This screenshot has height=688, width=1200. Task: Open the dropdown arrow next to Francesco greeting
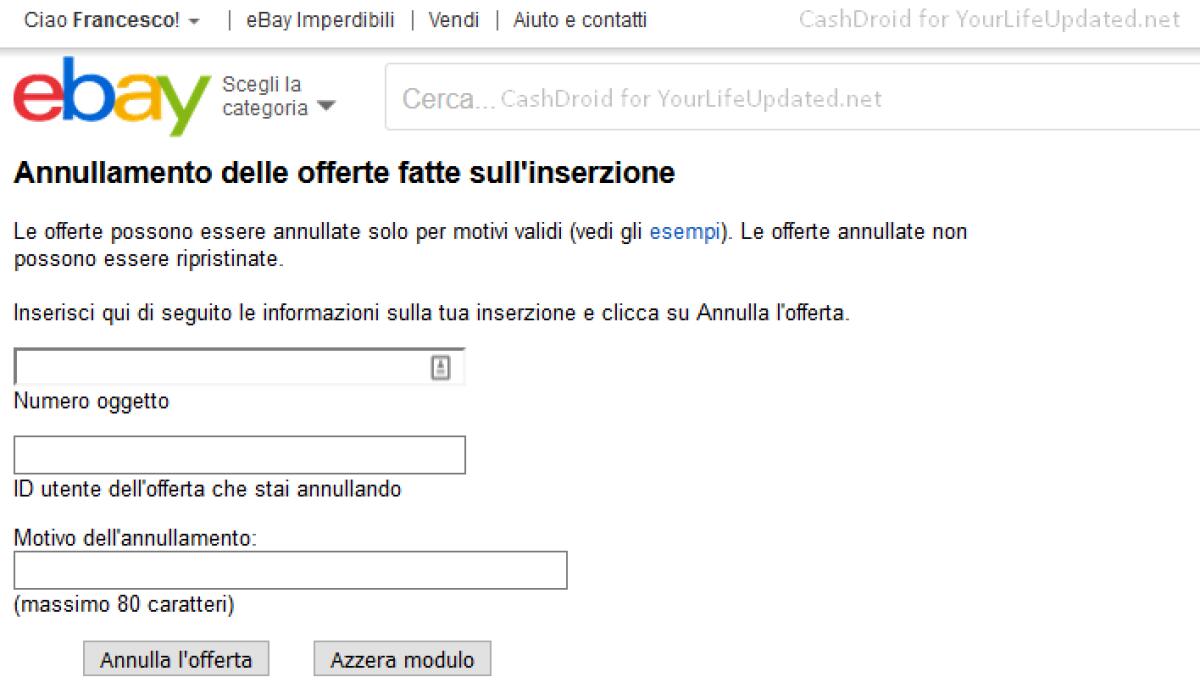pos(193,20)
